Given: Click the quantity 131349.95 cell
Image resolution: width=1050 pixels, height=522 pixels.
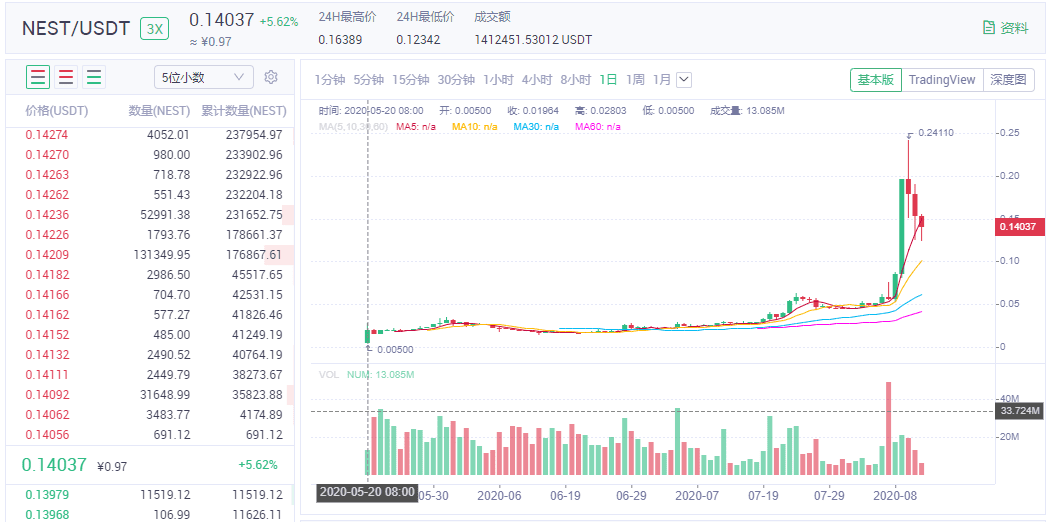Looking at the screenshot, I should 162,254.
